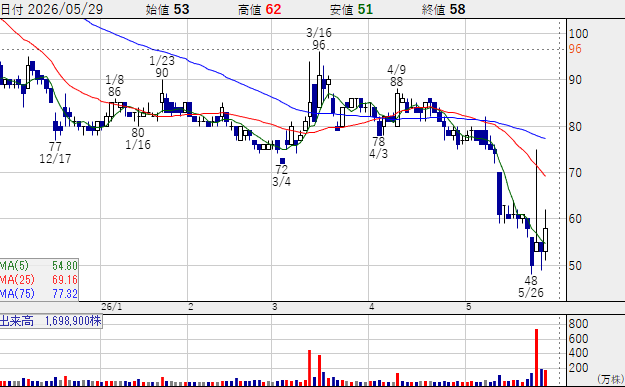Screen dimensions: 625x387
Task: Select the opening price value 53
Action: tap(181, 9)
